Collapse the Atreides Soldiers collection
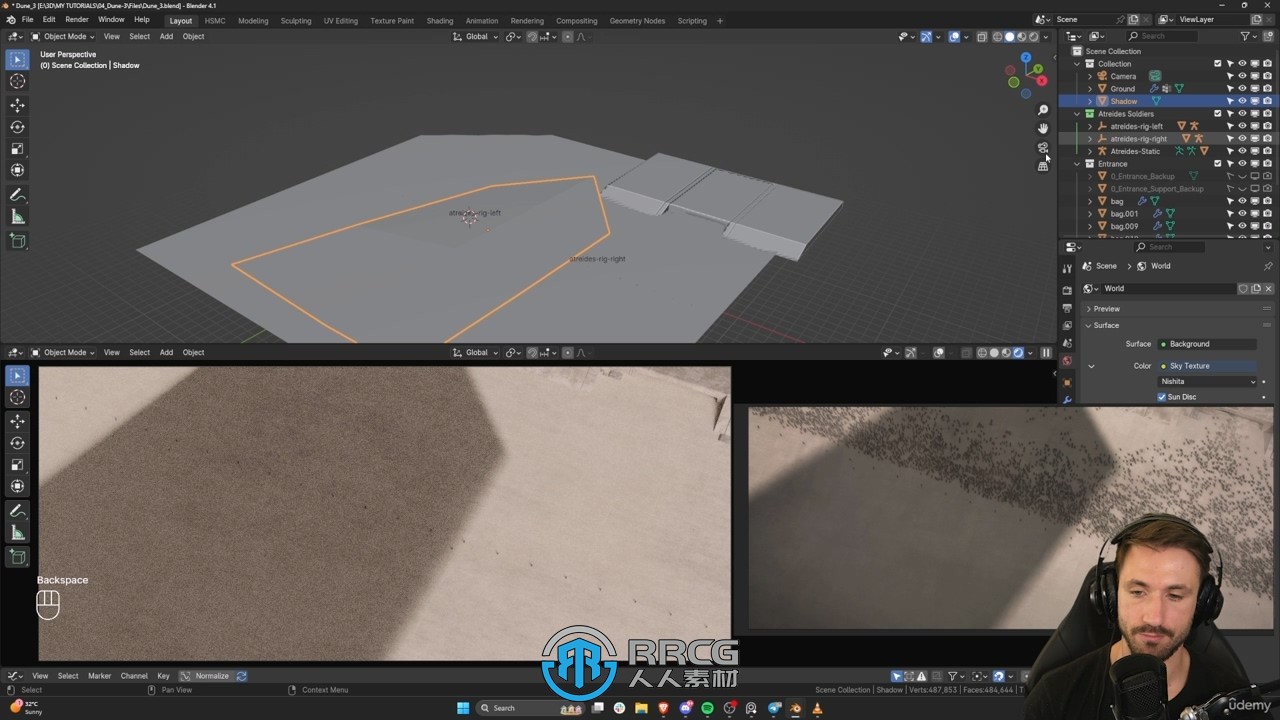 [1077, 114]
